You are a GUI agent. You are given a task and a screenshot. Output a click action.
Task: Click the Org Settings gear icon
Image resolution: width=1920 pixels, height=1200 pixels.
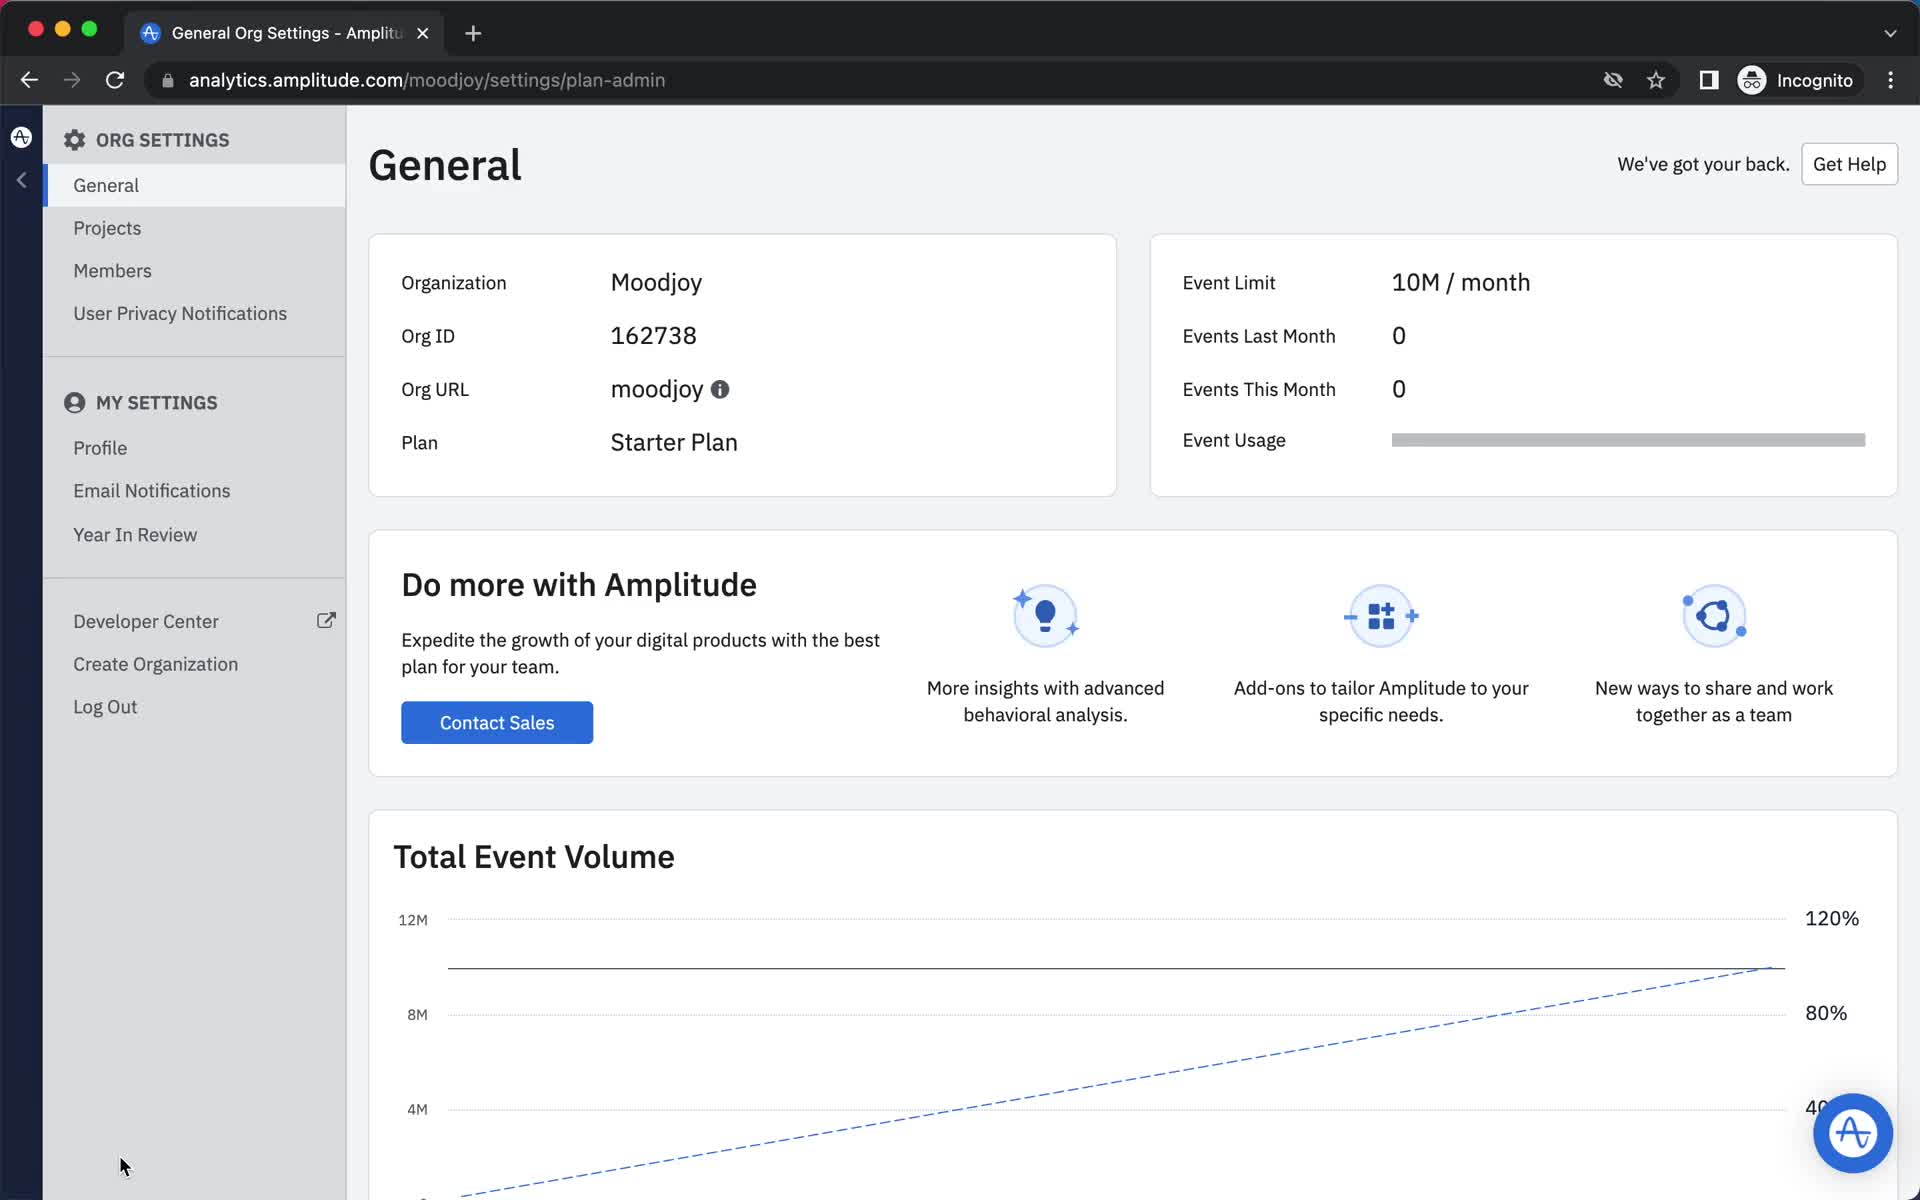(x=75, y=140)
